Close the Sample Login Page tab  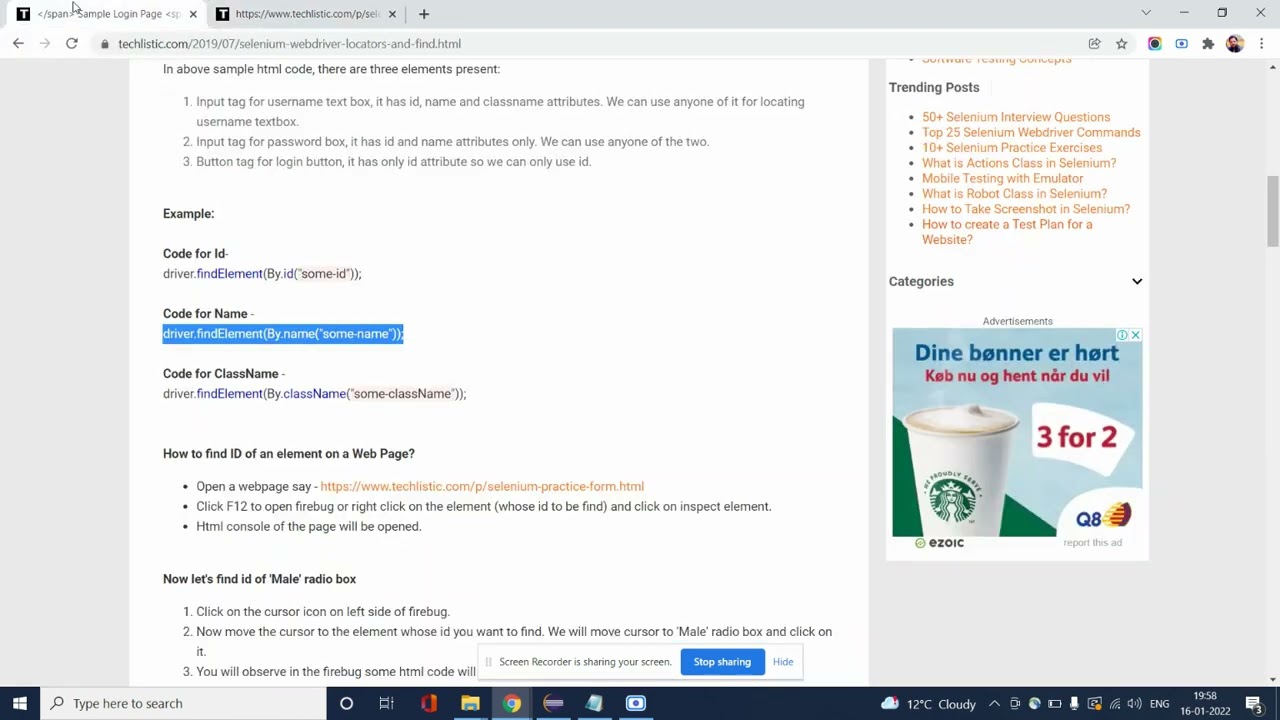193,14
